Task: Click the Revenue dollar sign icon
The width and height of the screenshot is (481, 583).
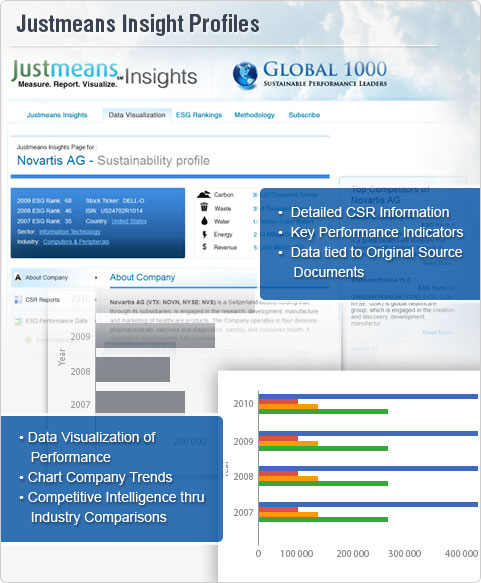Action: coord(204,247)
